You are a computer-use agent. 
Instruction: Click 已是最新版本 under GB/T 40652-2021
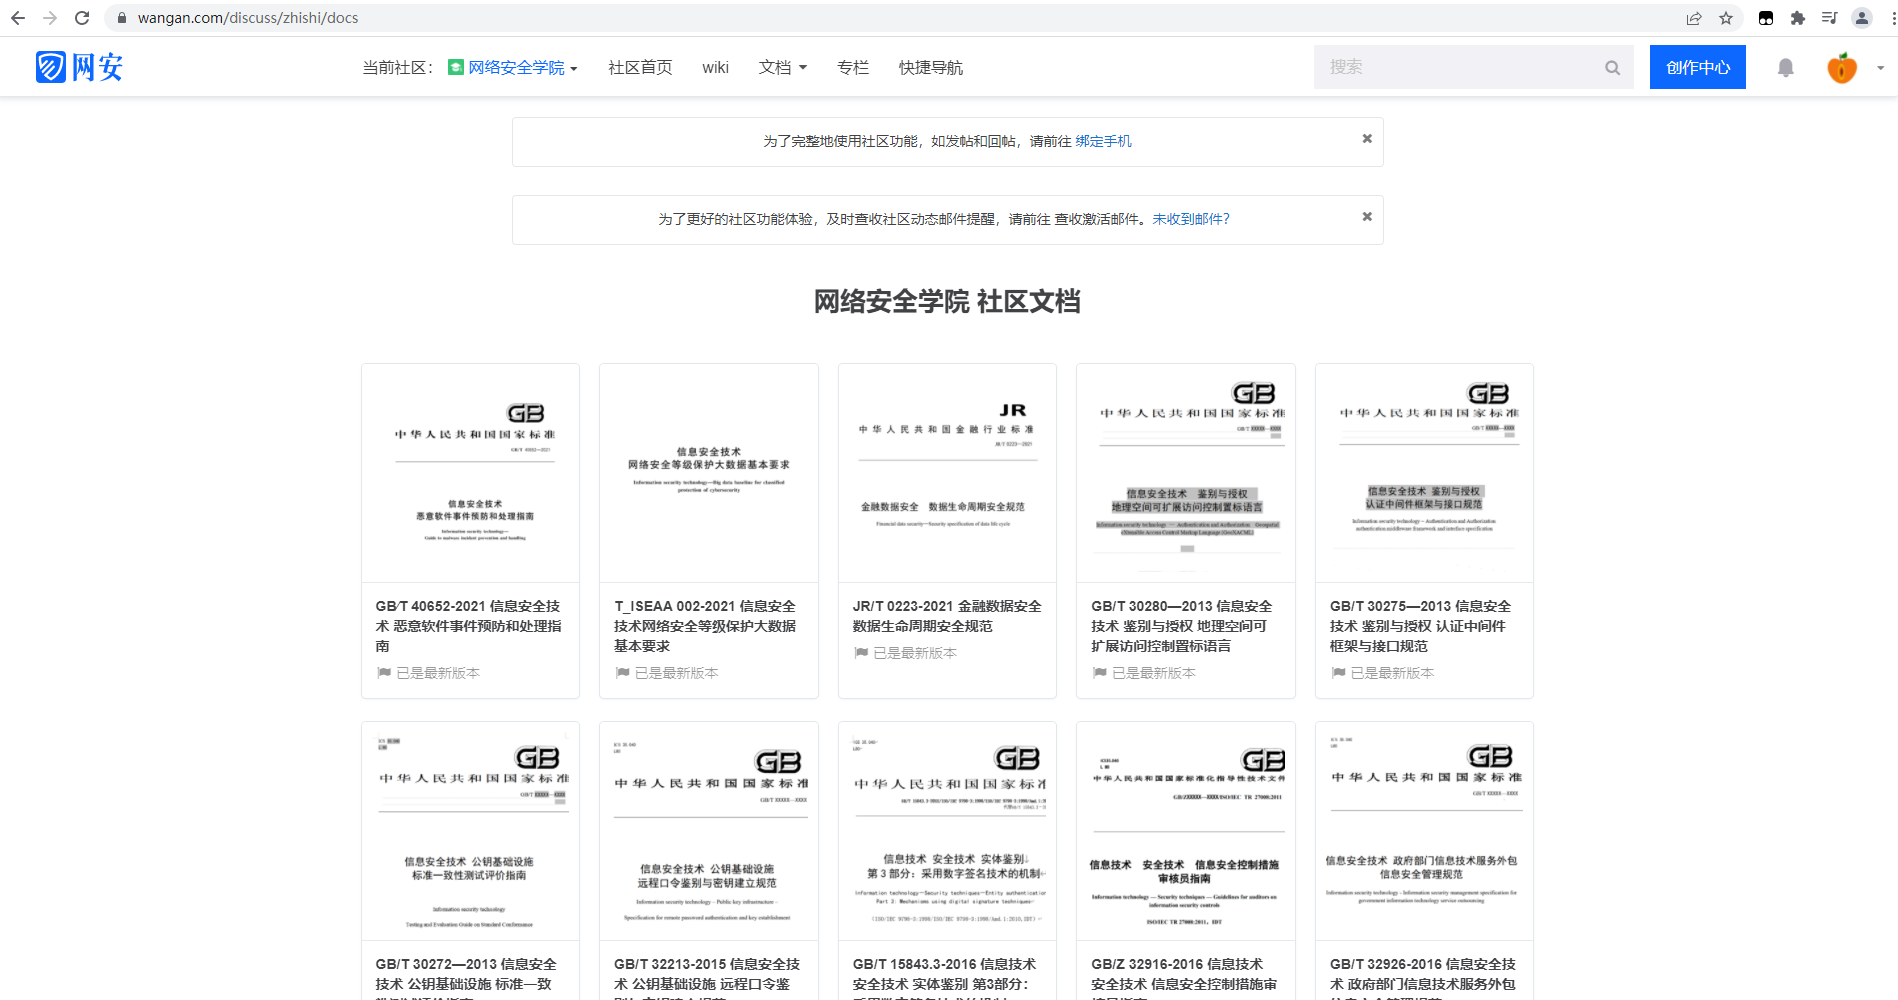pyautogui.click(x=438, y=673)
